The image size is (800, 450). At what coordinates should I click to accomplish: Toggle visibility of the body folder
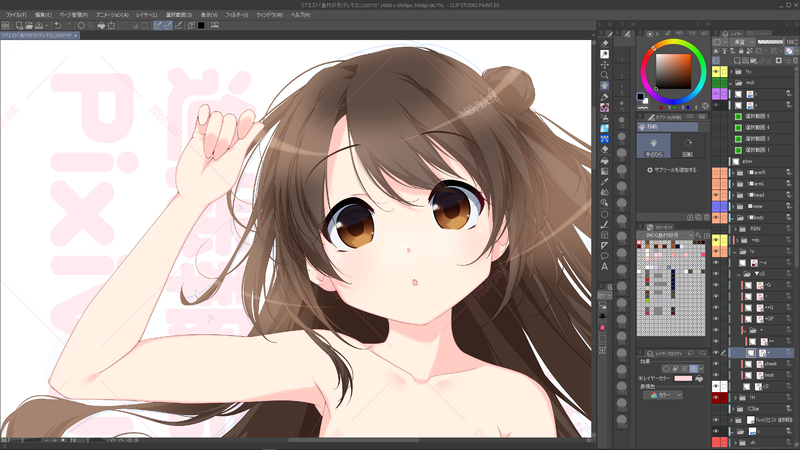[716, 217]
